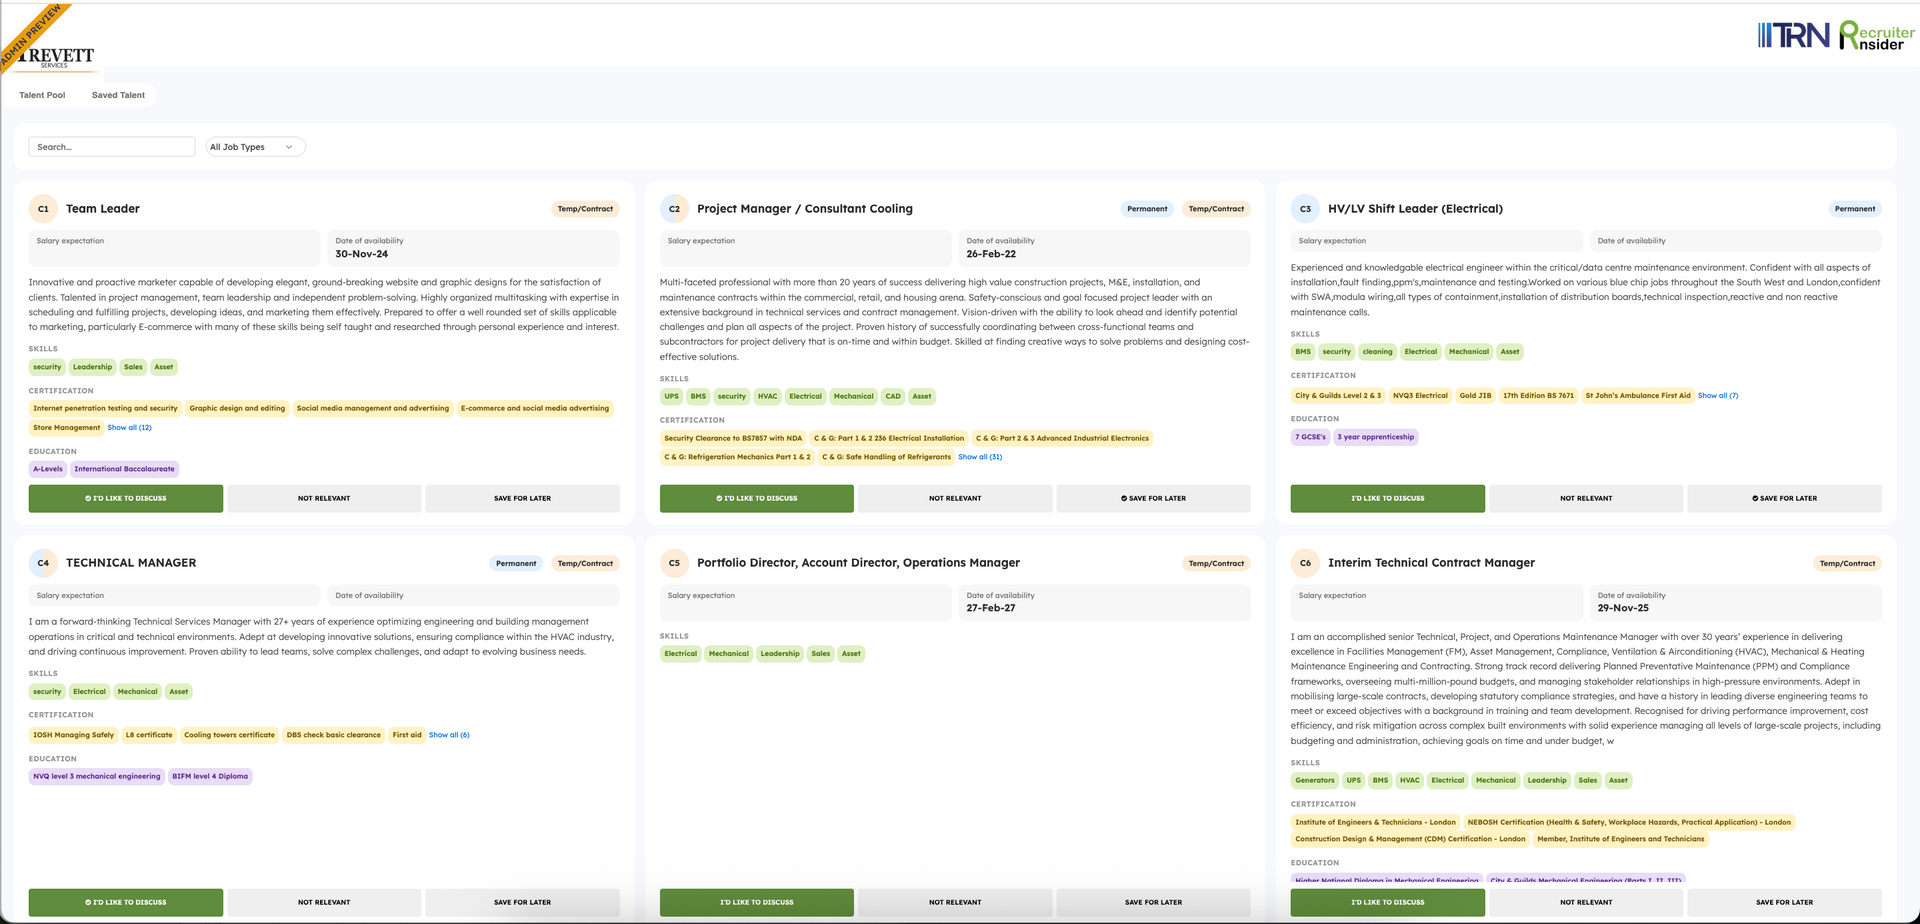Open the All Job Types dropdown
Image resolution: width=1920 pixels, height=924 pixels.
pos(255,147)
